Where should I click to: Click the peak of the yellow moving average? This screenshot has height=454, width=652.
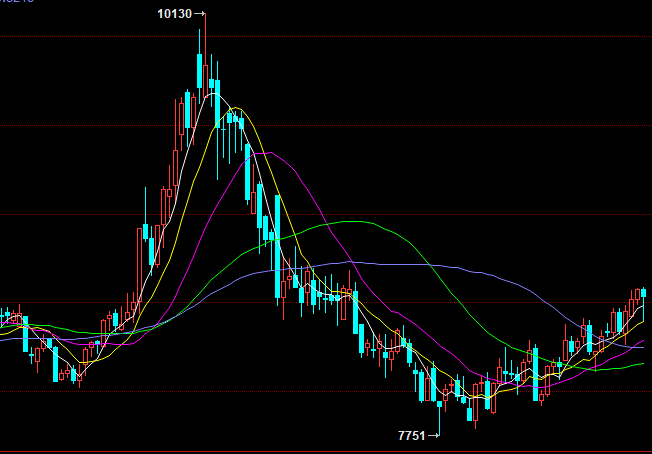click(x=236, y=107)
